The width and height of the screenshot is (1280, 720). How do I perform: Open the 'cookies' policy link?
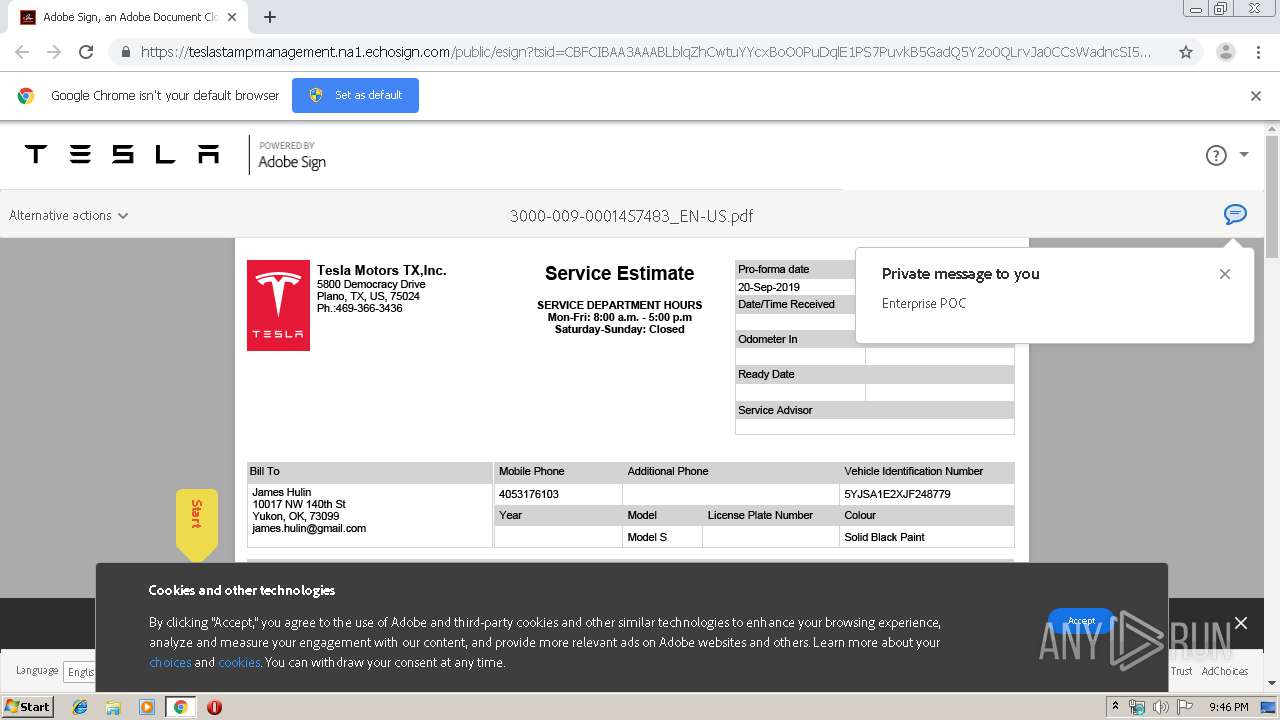pyautogui.click(x=239, y=662)
